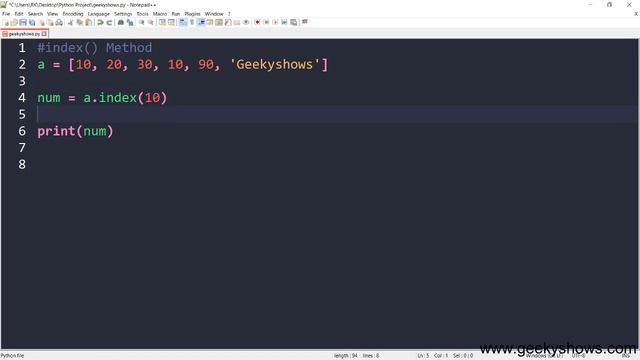Click 'Python file' in the status bar
640x360 pixels.
[12, 356]
